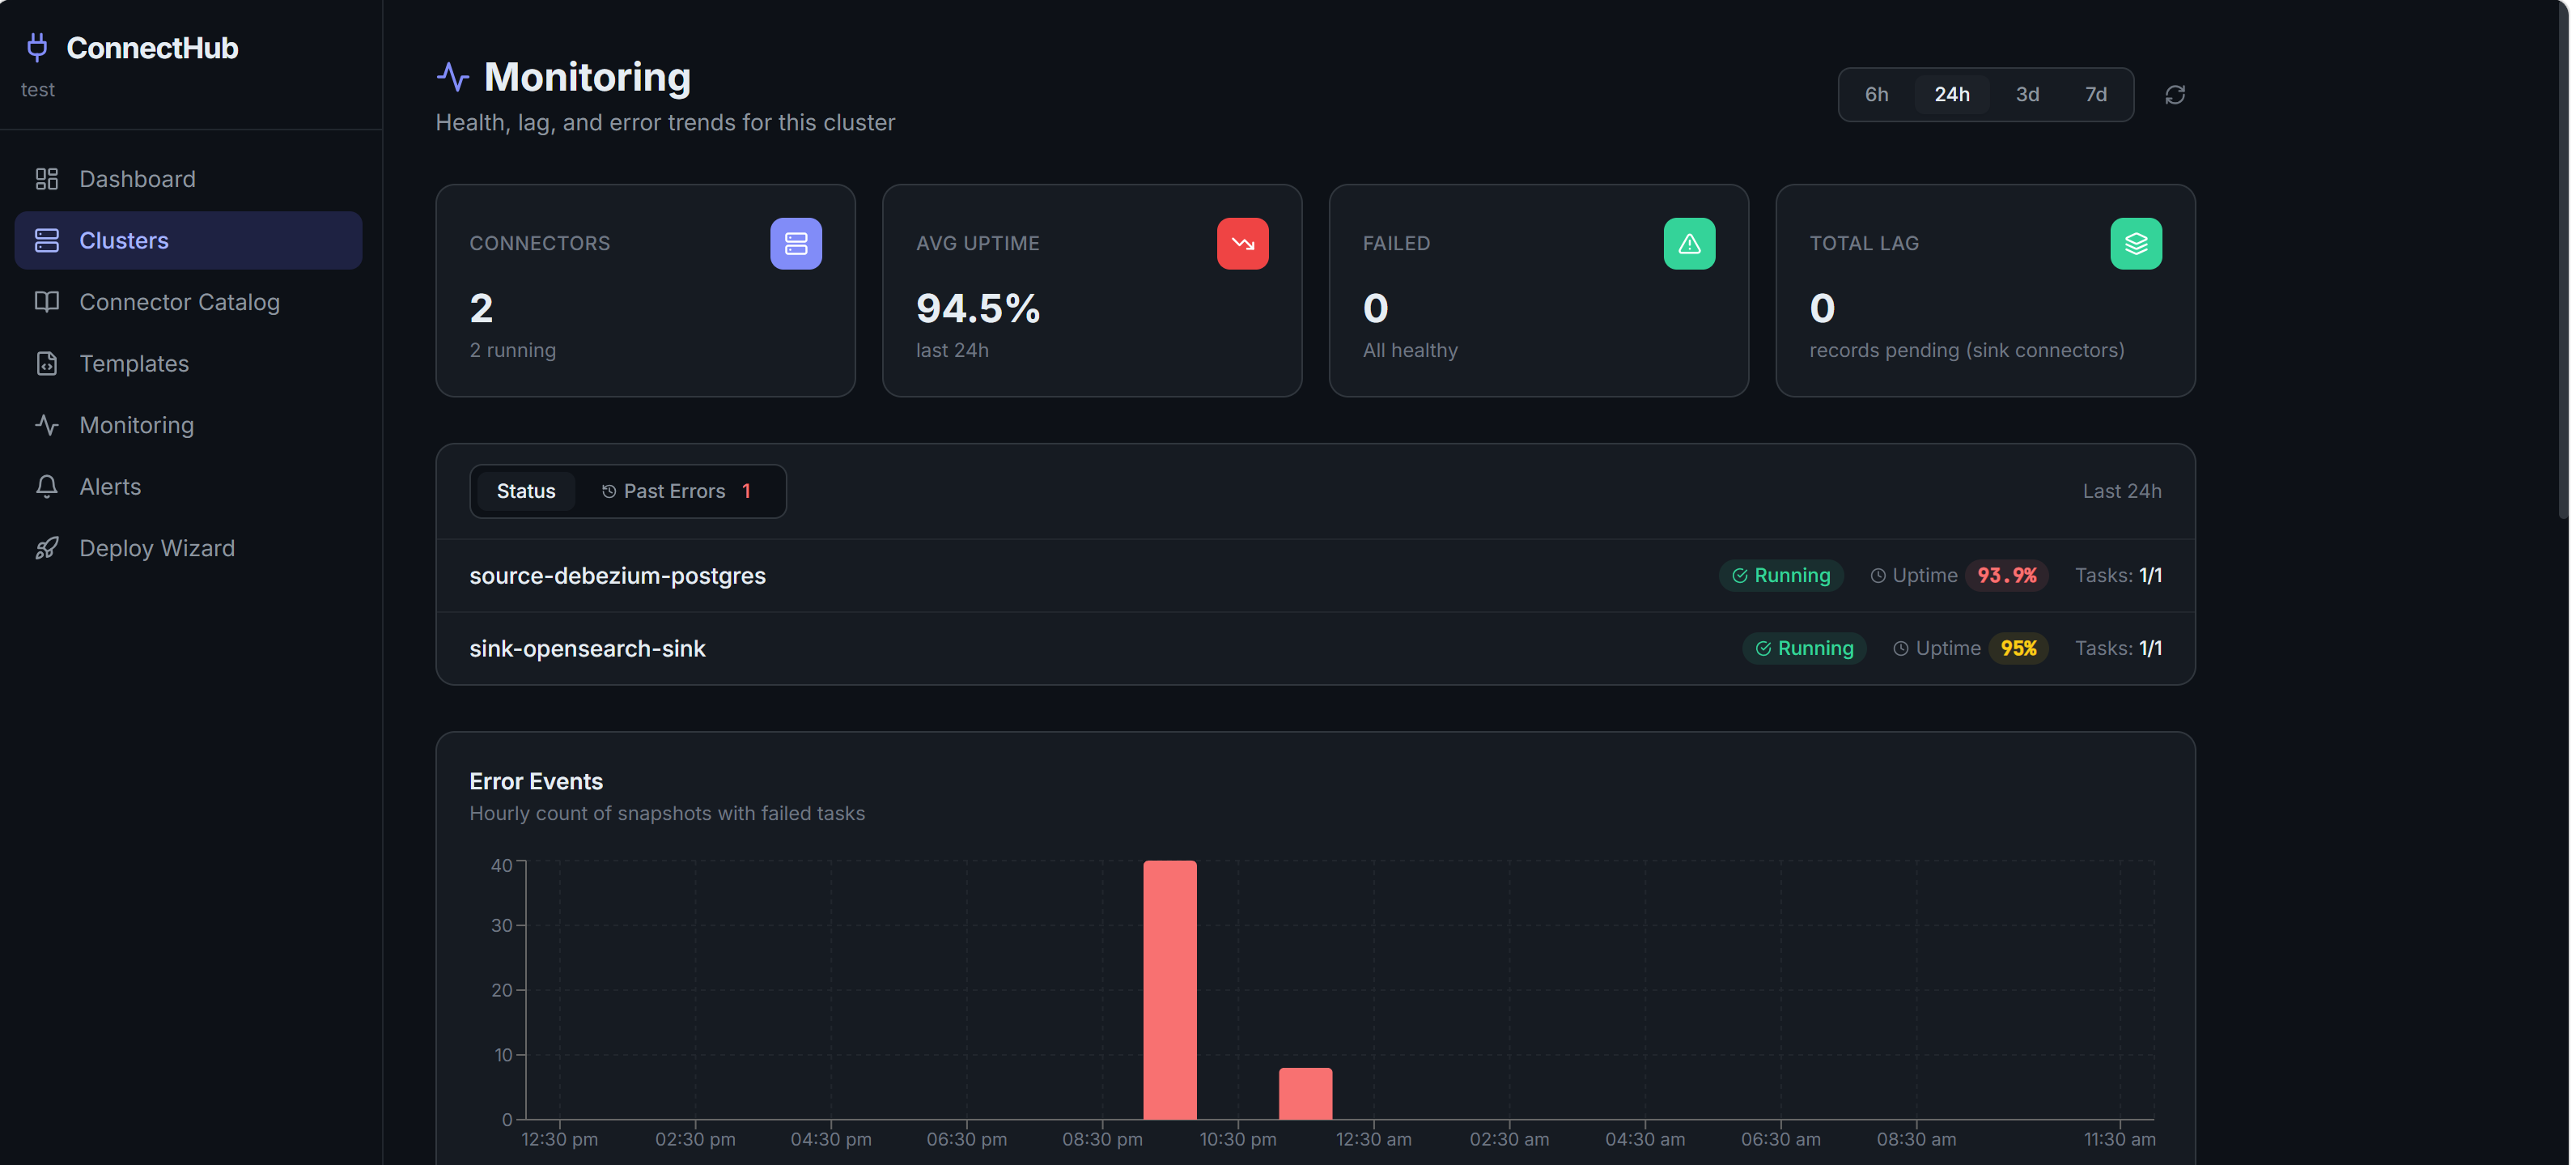Click Tasks 1/1 for source-debezium-postgres
The width and height of the screenshot is (2576, 1165).
tap(2118, 575)
